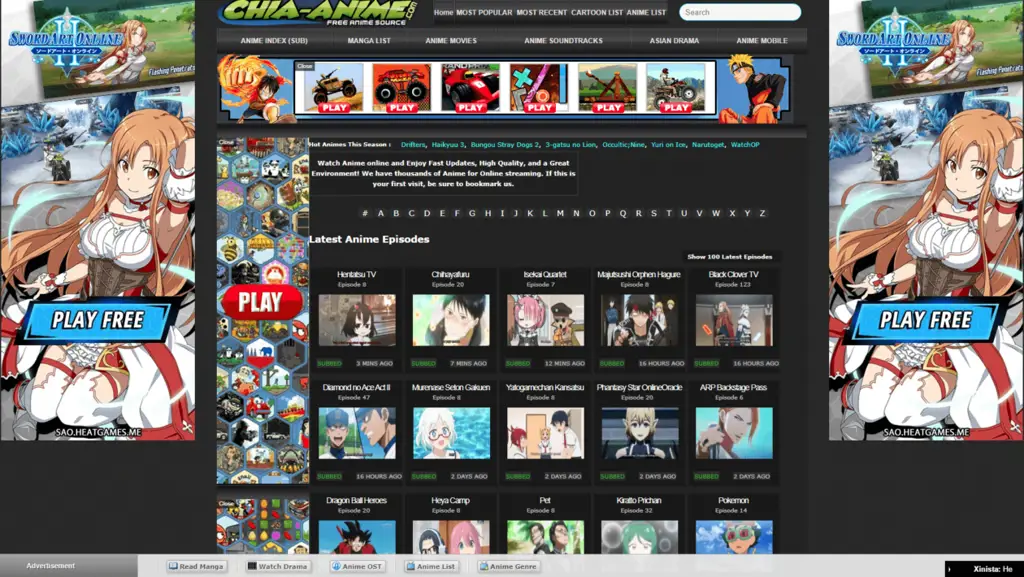Select letter A in alphabet index
Screen dimensions: 1024x577
pos(381,213)
